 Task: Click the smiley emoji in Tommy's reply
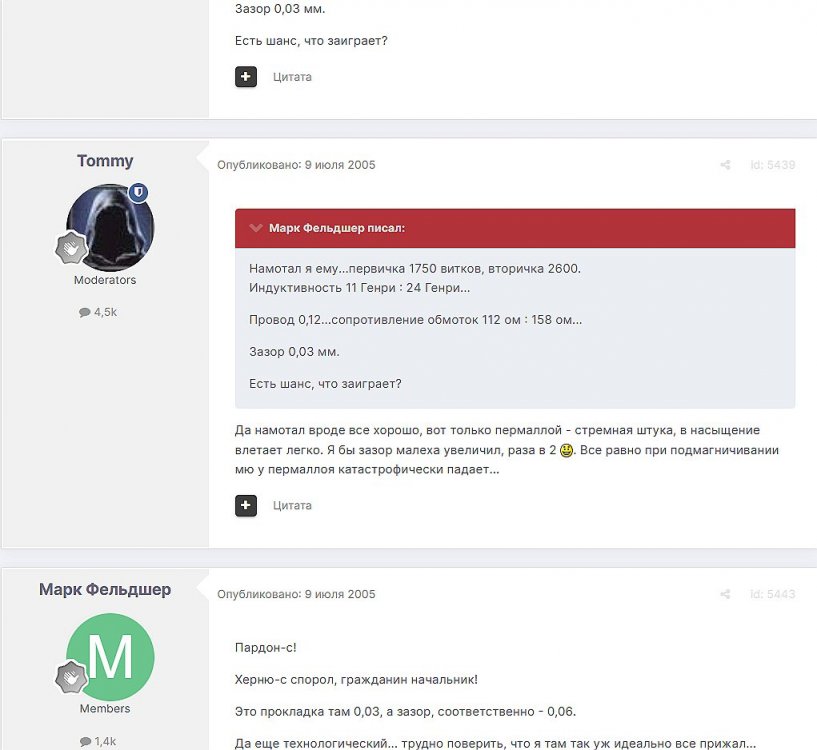566,450
